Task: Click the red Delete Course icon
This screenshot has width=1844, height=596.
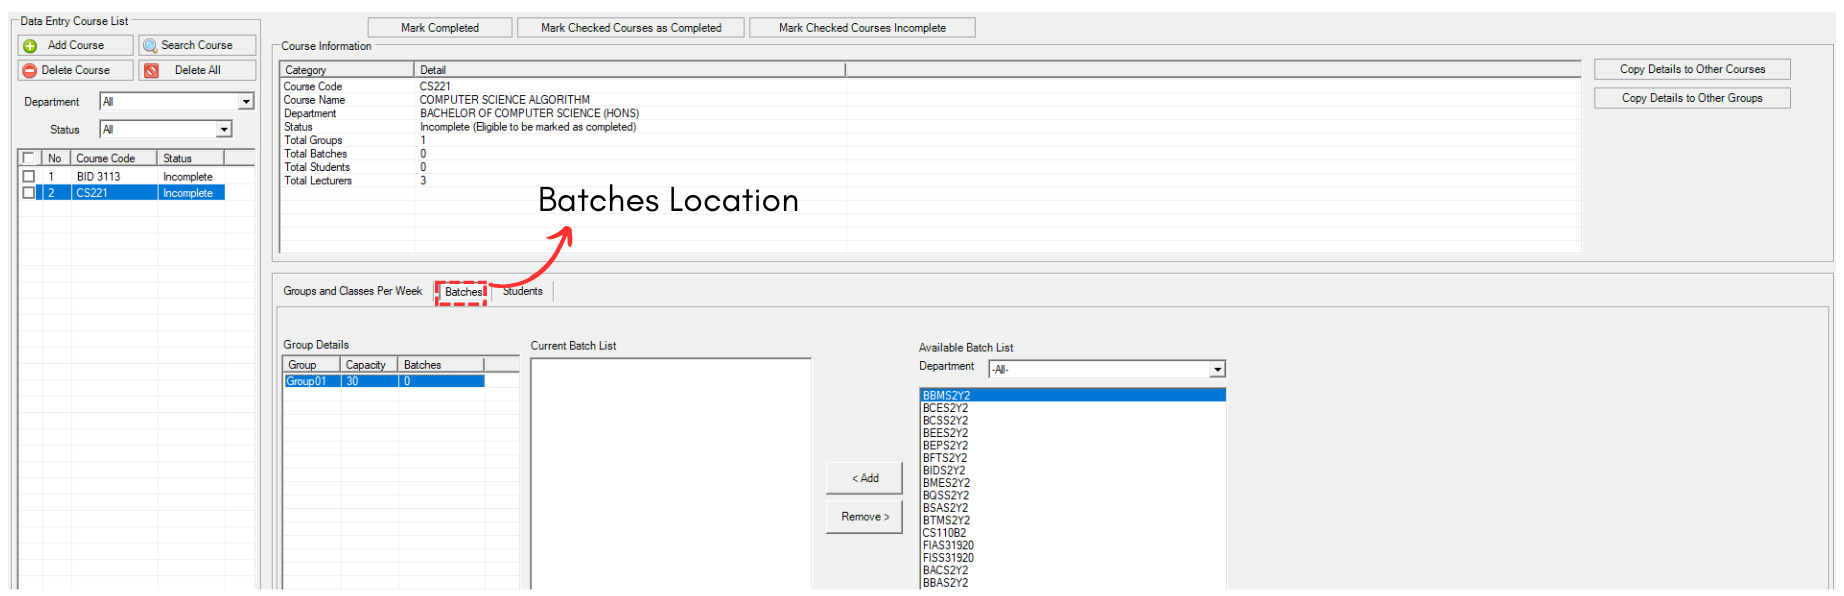Action: tap(30, 71)
